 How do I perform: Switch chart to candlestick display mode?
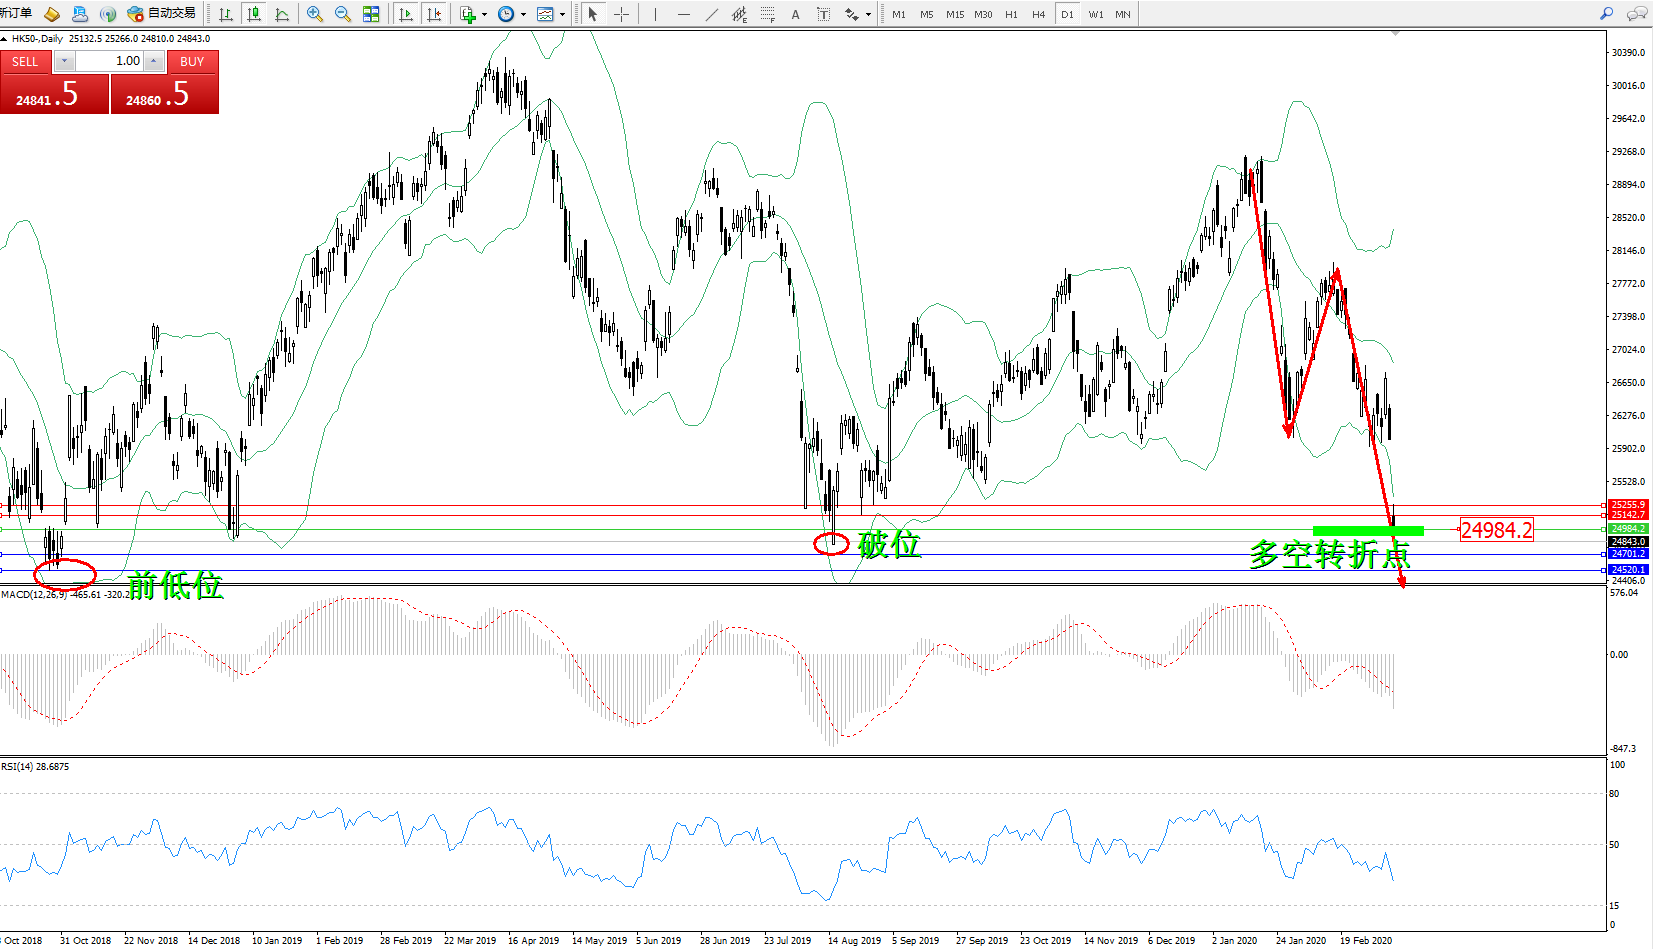coord(254,14)
